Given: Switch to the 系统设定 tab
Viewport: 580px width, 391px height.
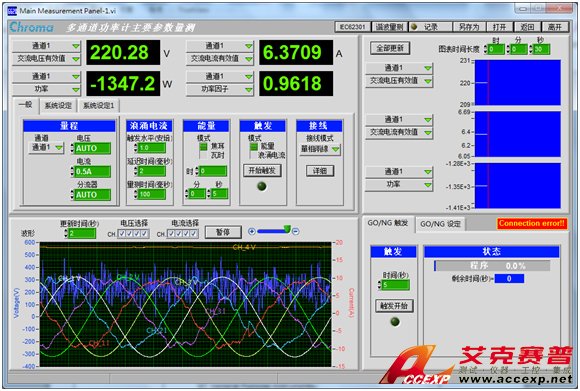Looking at the screenshot, I should pyautogui.click(x=58, y=106).
